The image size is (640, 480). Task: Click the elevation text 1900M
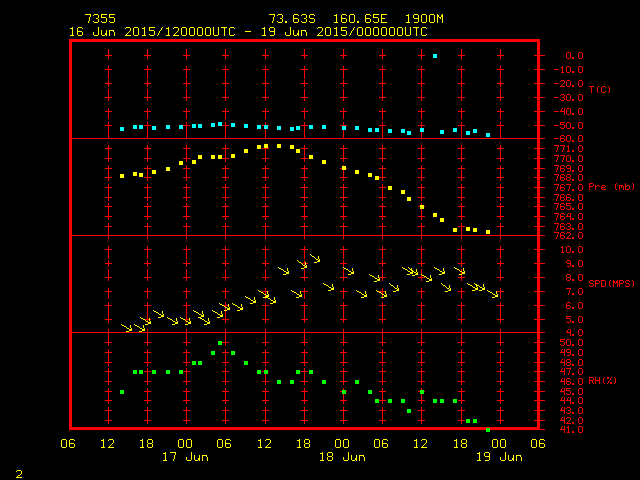tap(424, 19)
